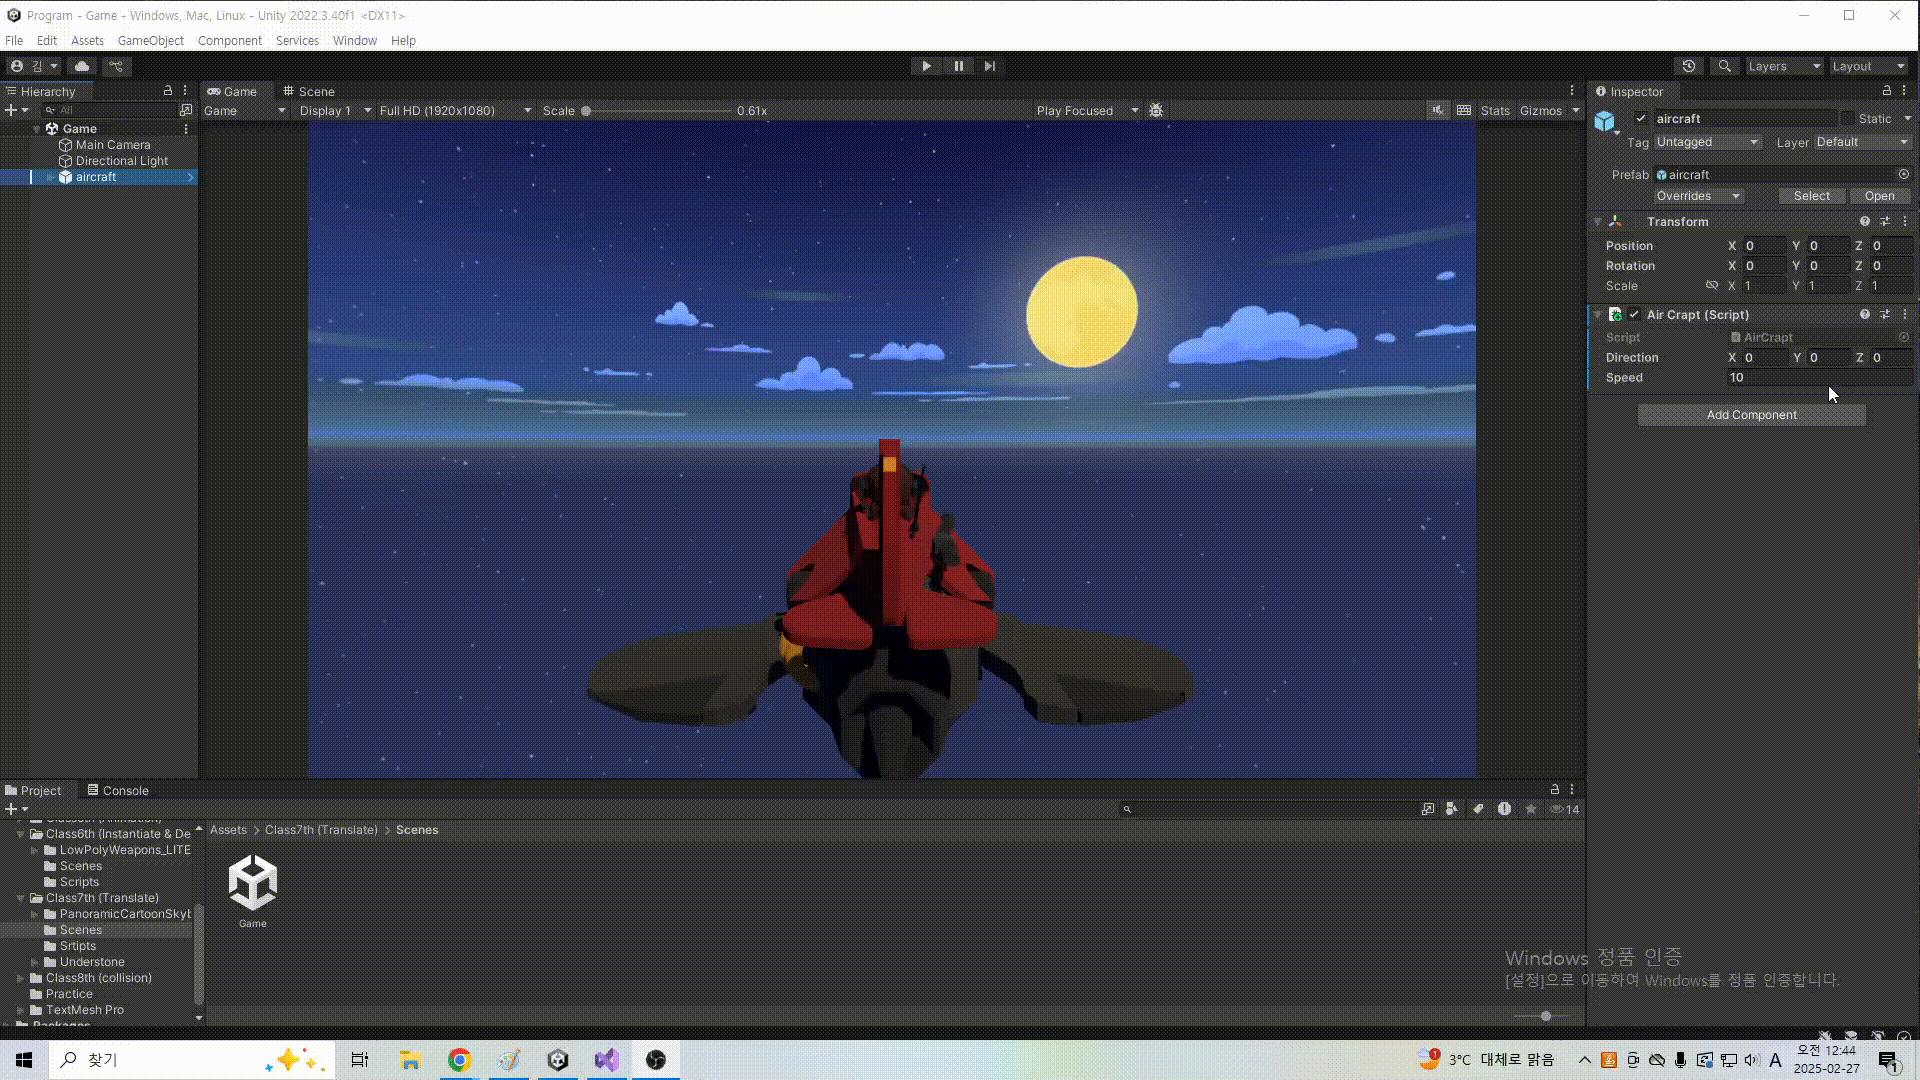Switch to the Scene tab
Viewport: 1920px width, 1080px height.
[x=309, y=91]
